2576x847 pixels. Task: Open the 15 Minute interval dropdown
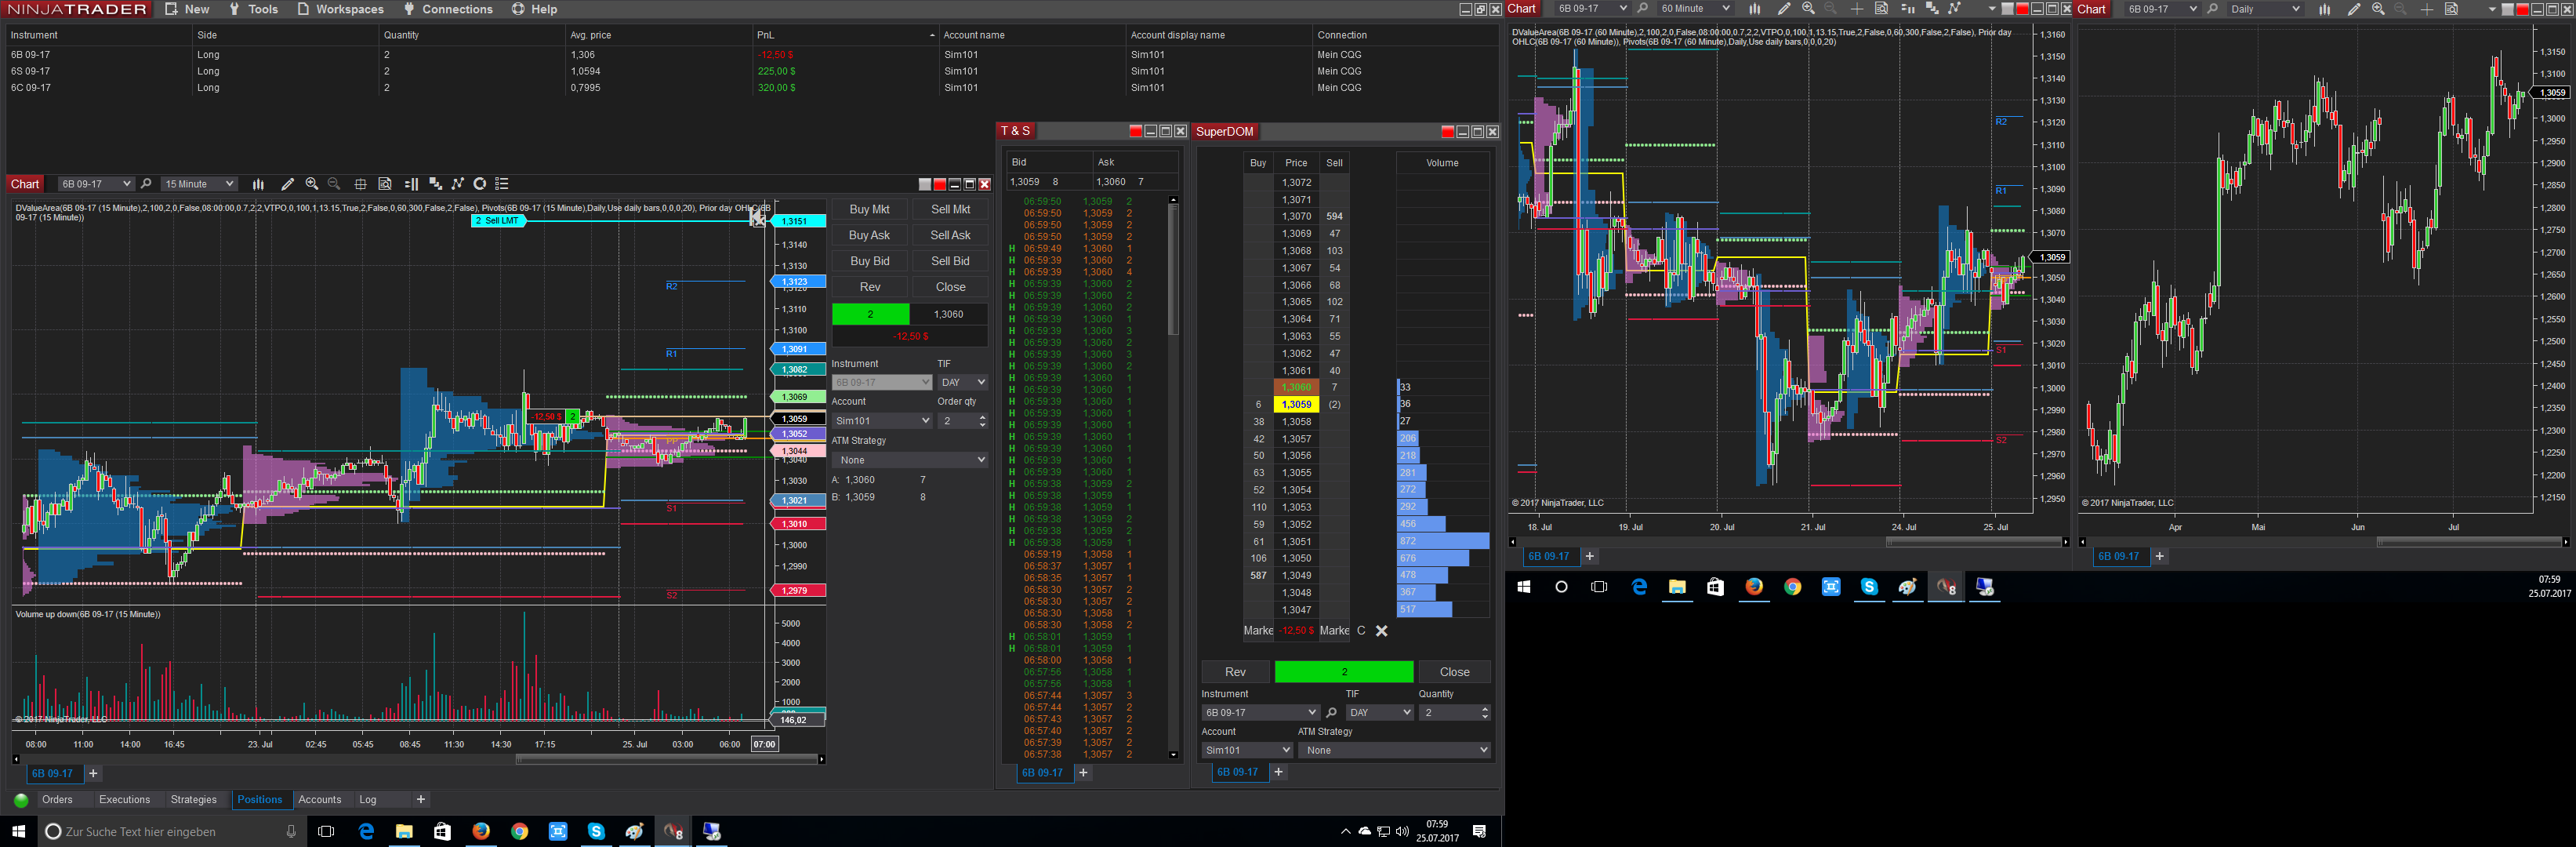199,184
